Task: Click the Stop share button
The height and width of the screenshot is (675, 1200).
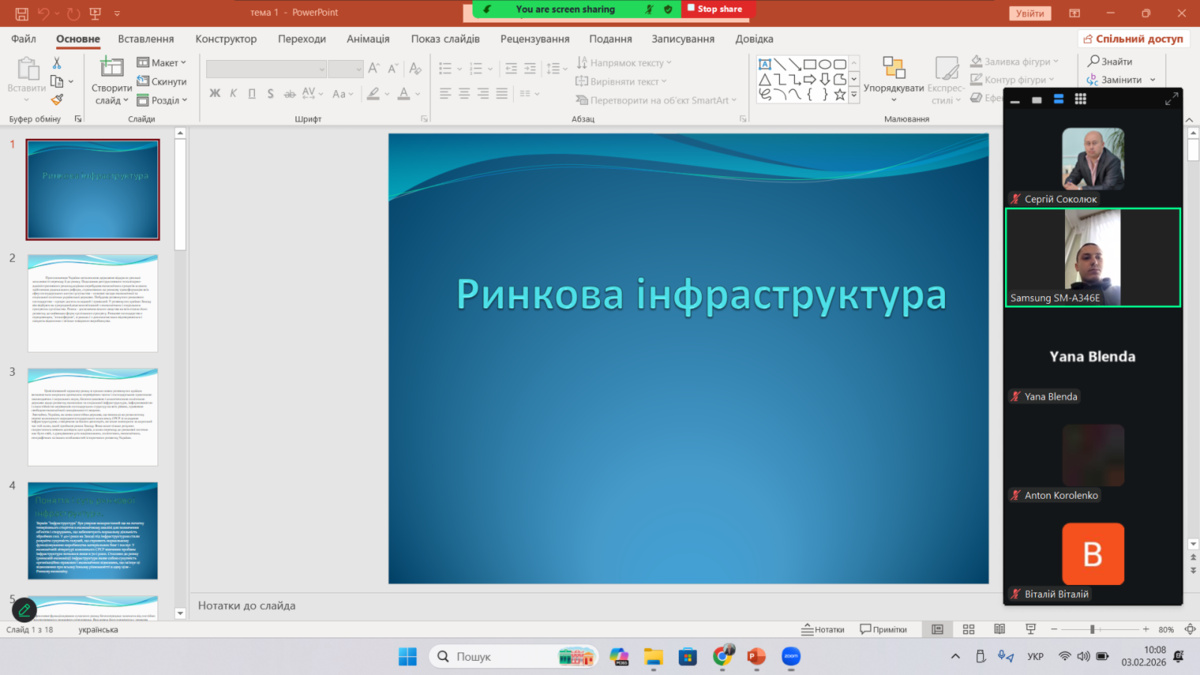Action: (715, 9)
